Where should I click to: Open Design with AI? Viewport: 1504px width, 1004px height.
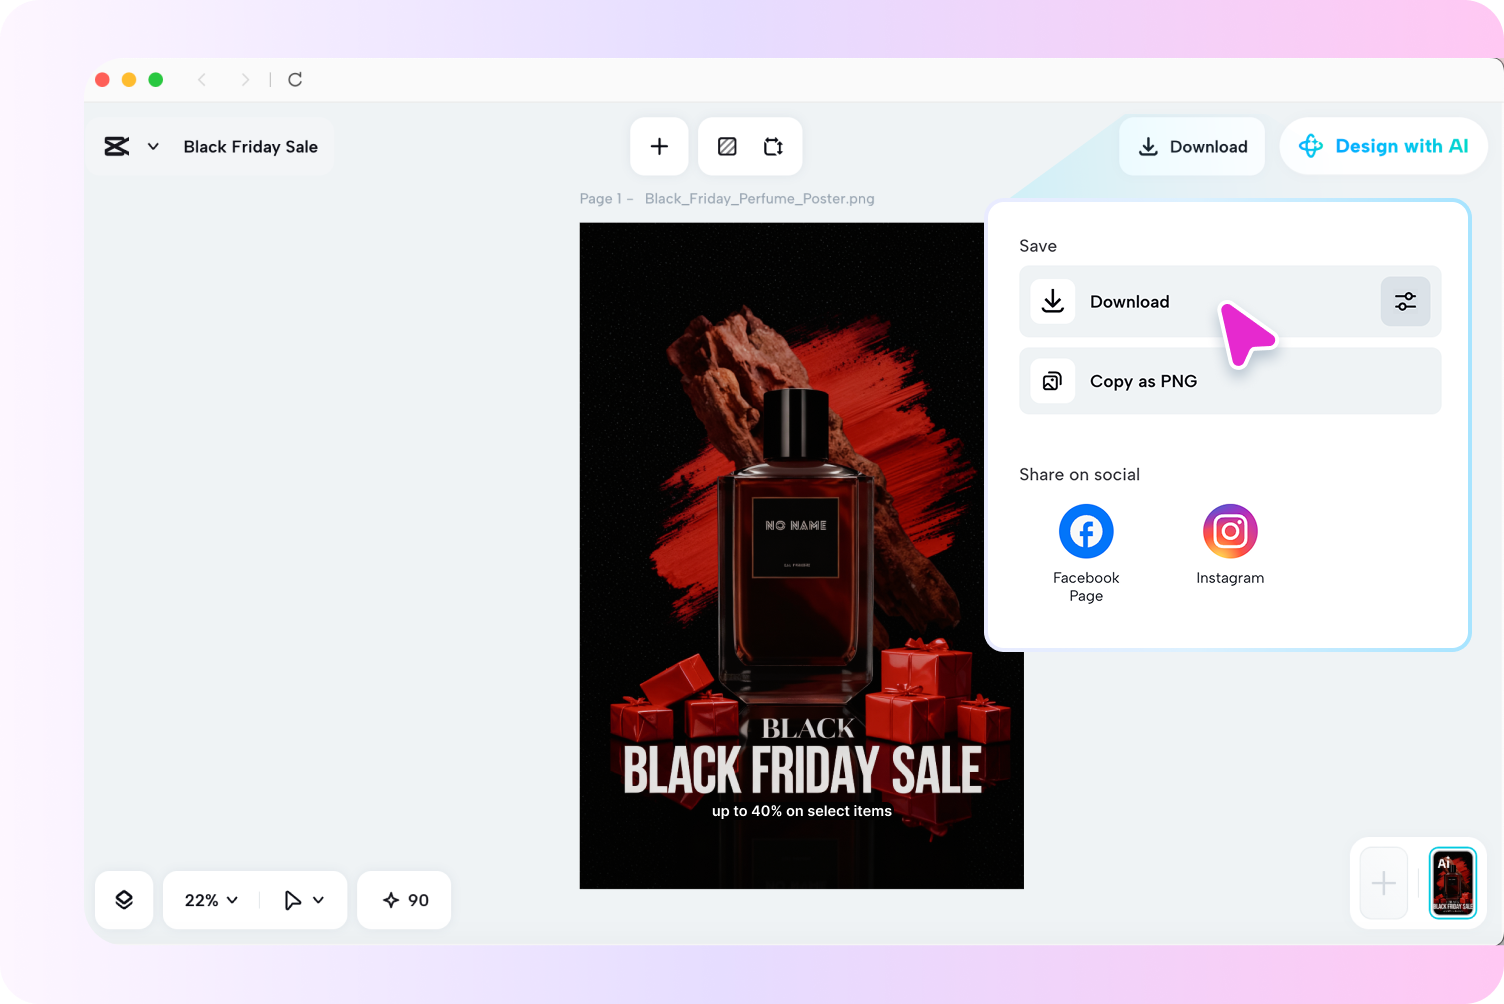click(1384, 146)
